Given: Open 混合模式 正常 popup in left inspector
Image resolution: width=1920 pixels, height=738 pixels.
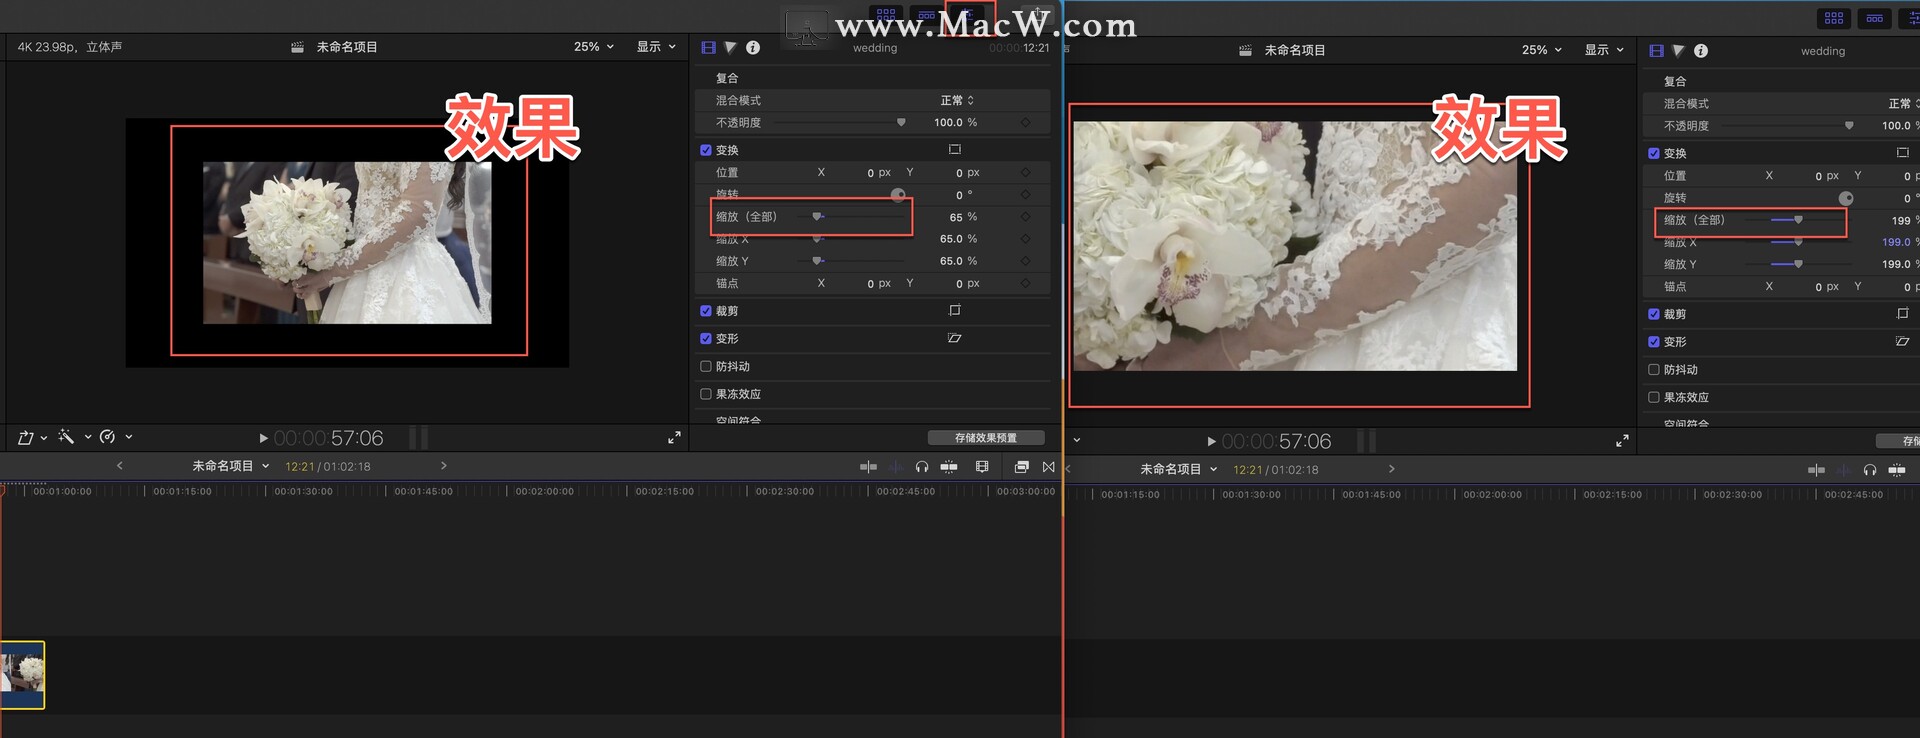Looking at the screenshot, I should pos(957,101).
